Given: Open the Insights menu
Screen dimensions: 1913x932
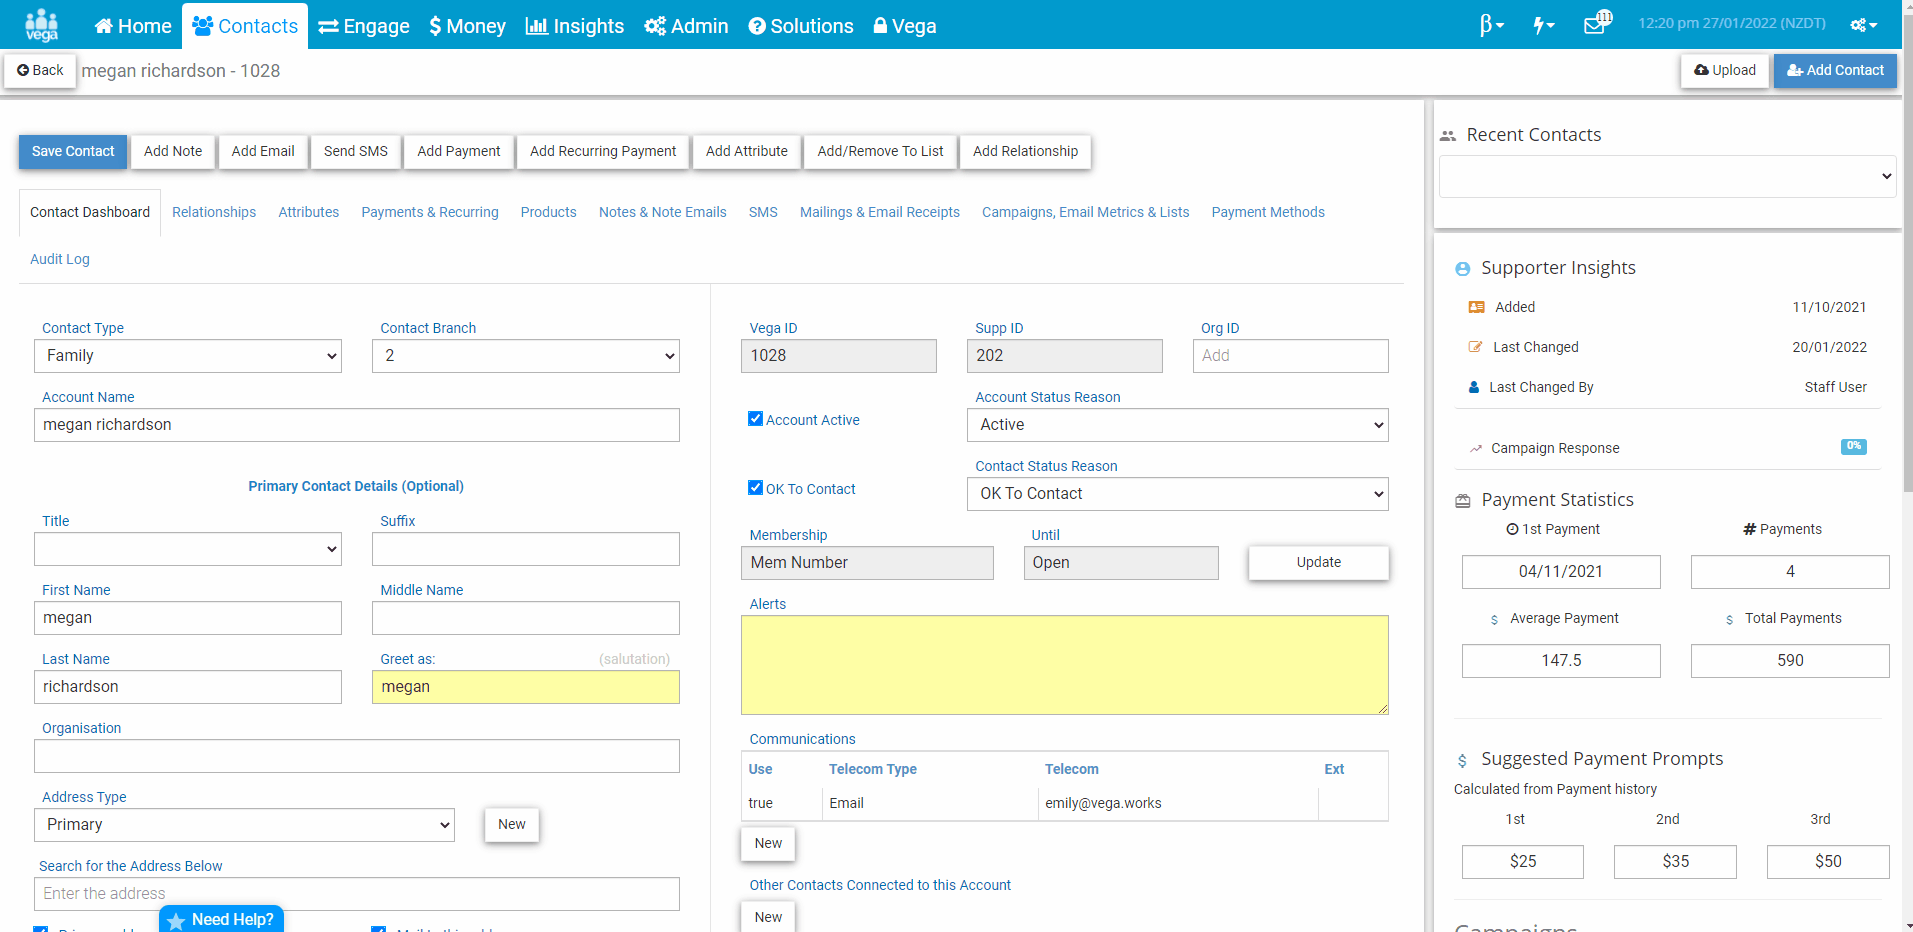Looking at the screenshot, I should [575, 26].
